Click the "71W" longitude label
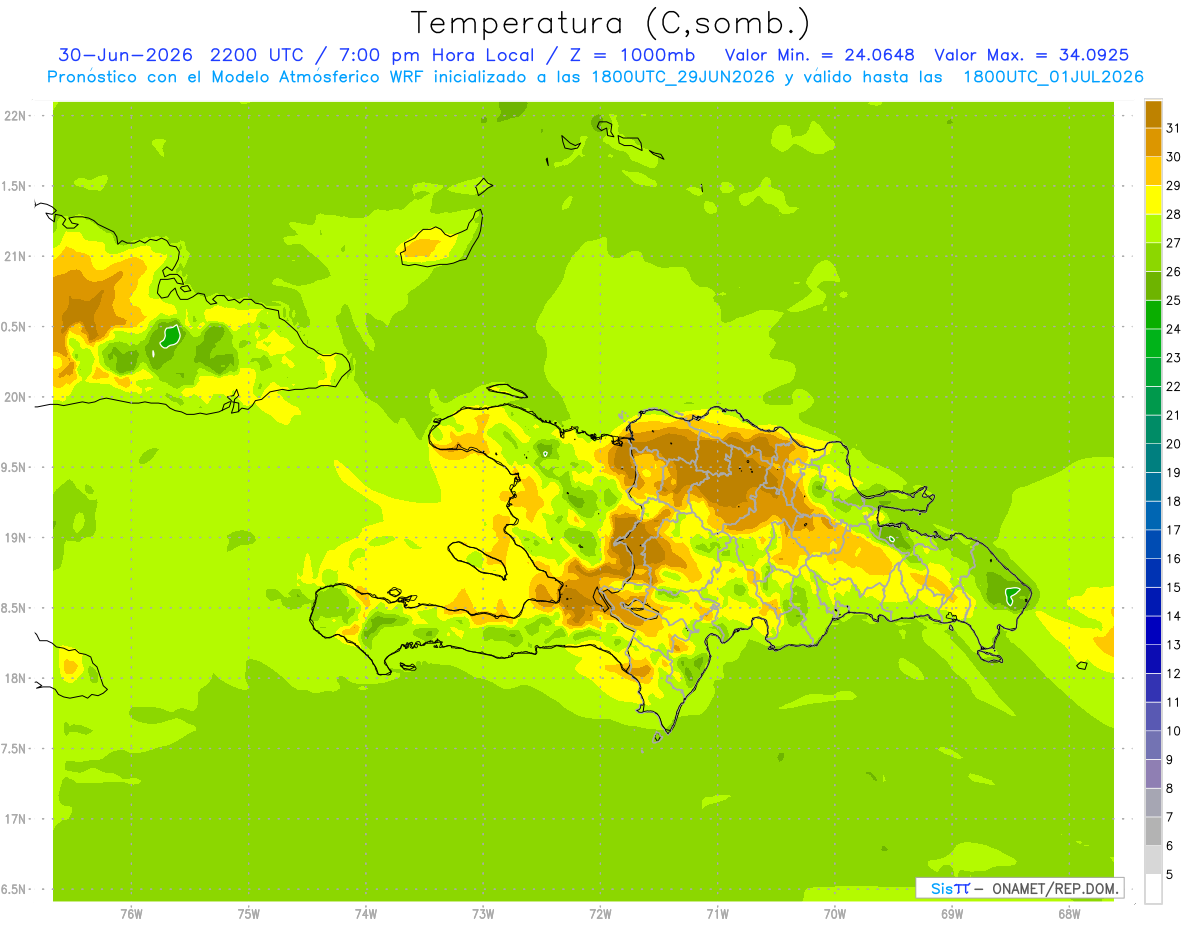The height and width of the screenshot is (927, 1200). 717,914
